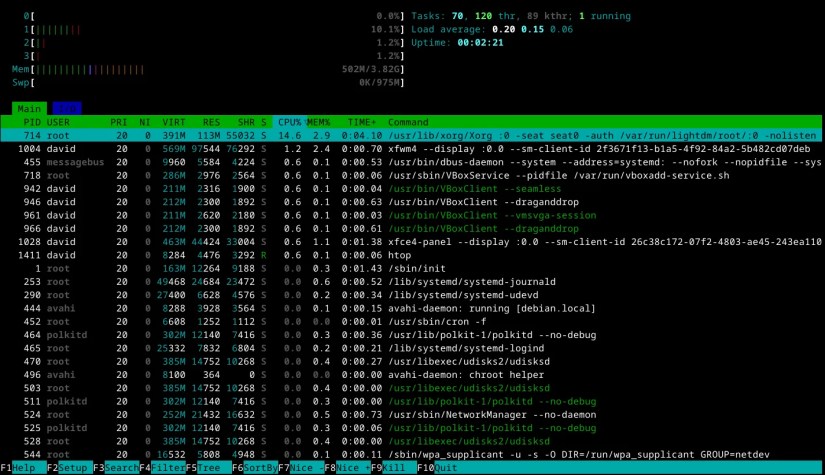Screen dimensions: 825x475
Task: Sort by the VIRT column header
Action: click(x=174, y=122)
